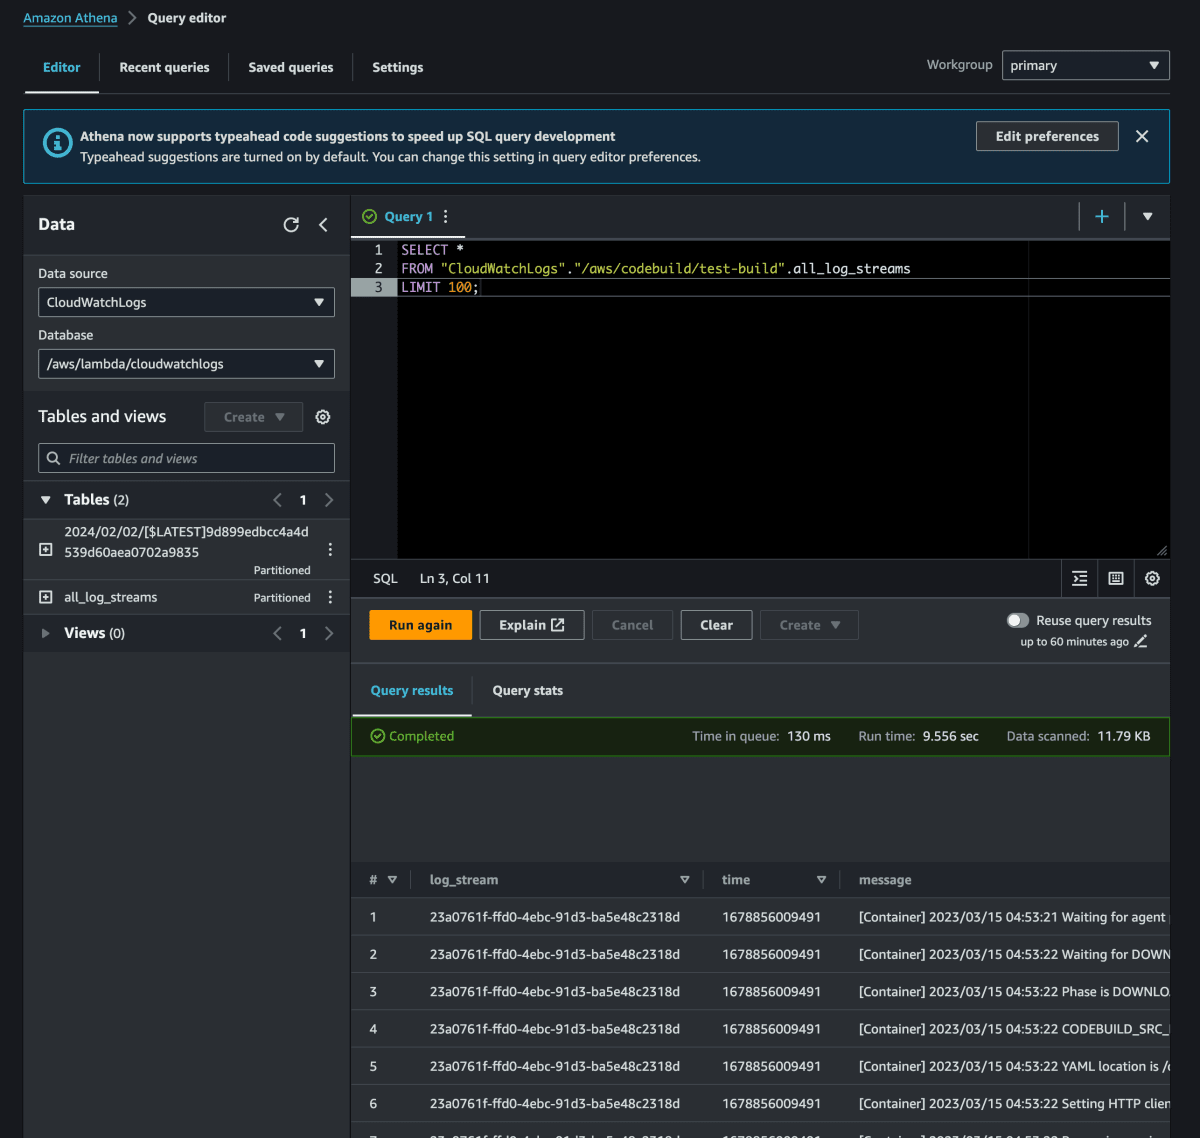Open all_log_streams table actions menu
This screenshot has height=1138, width=1200.
coord(330,598)
